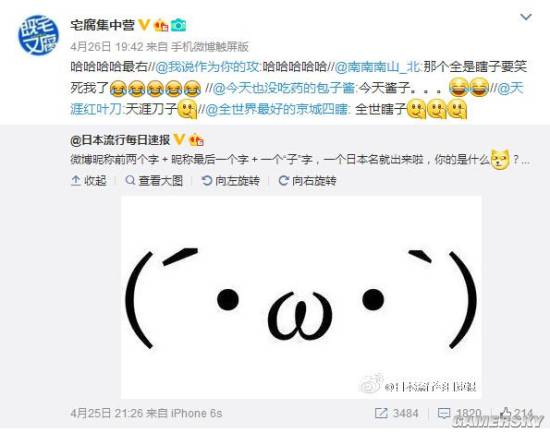Click the 手机微博触屏版 source link
Image resolution: width=550 pixels, height=433 pixels.
(210, 46)
